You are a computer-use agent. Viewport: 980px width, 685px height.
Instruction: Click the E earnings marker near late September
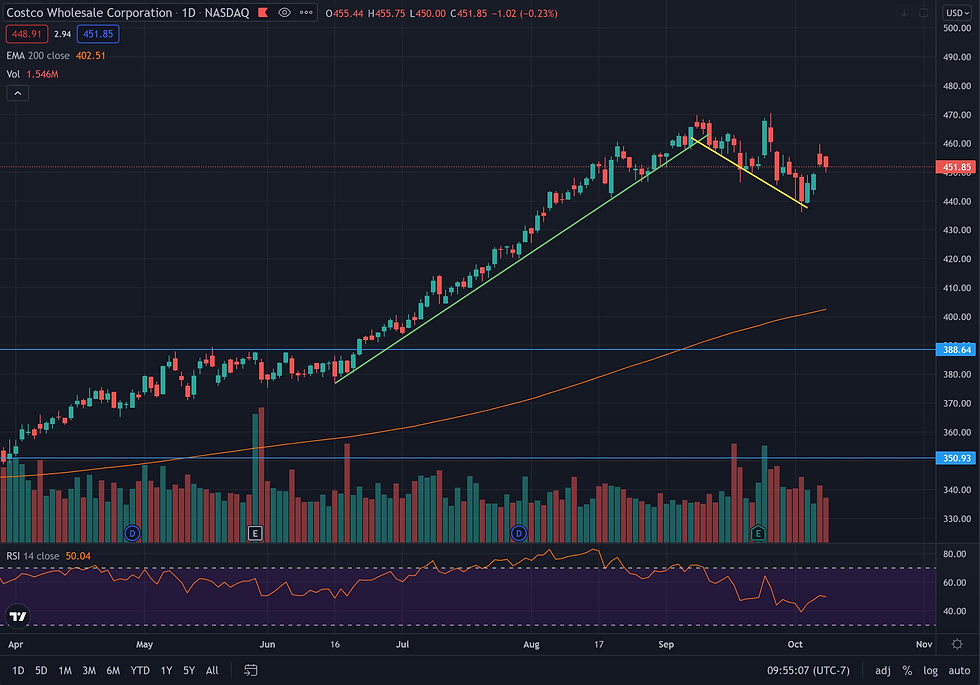pyautogui.click(x=758, y=533)
